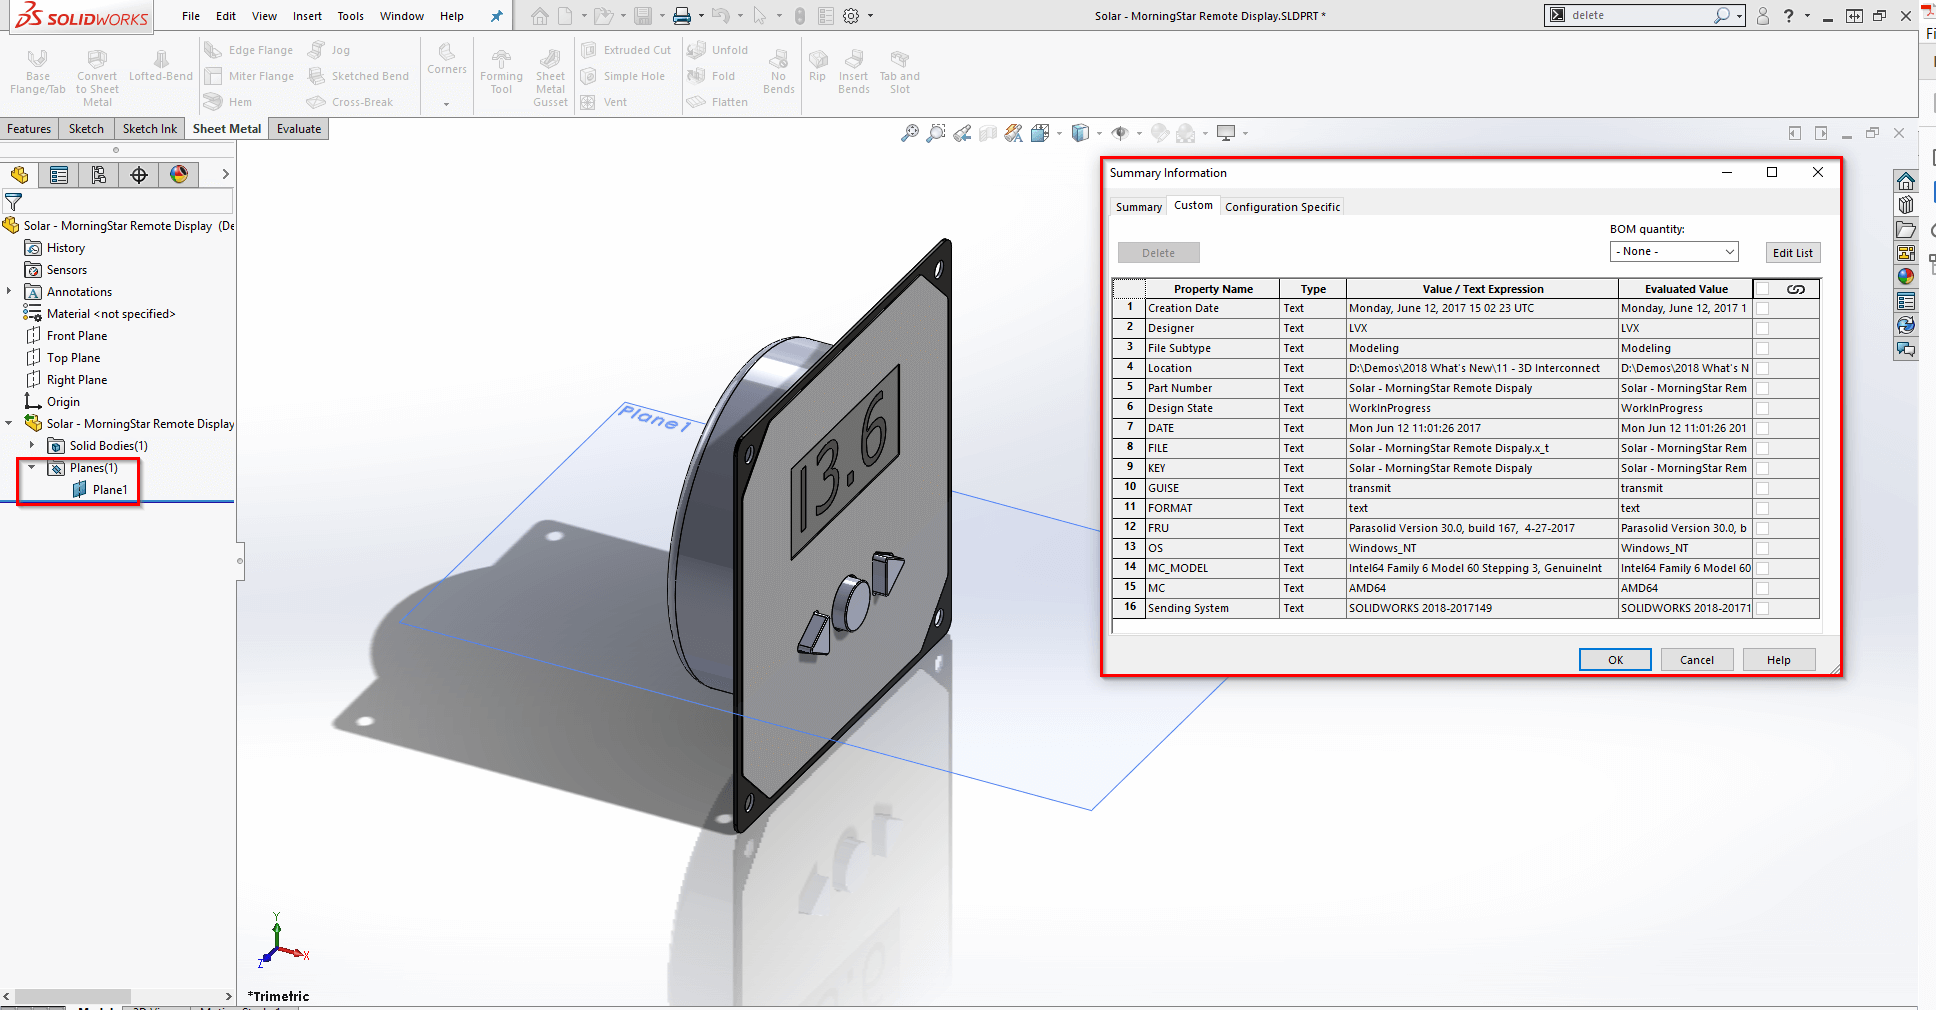Expand more FeatureManager tabs arrow
The width and height of the screenshot is (1936, 1010).
tap(225, 175)
